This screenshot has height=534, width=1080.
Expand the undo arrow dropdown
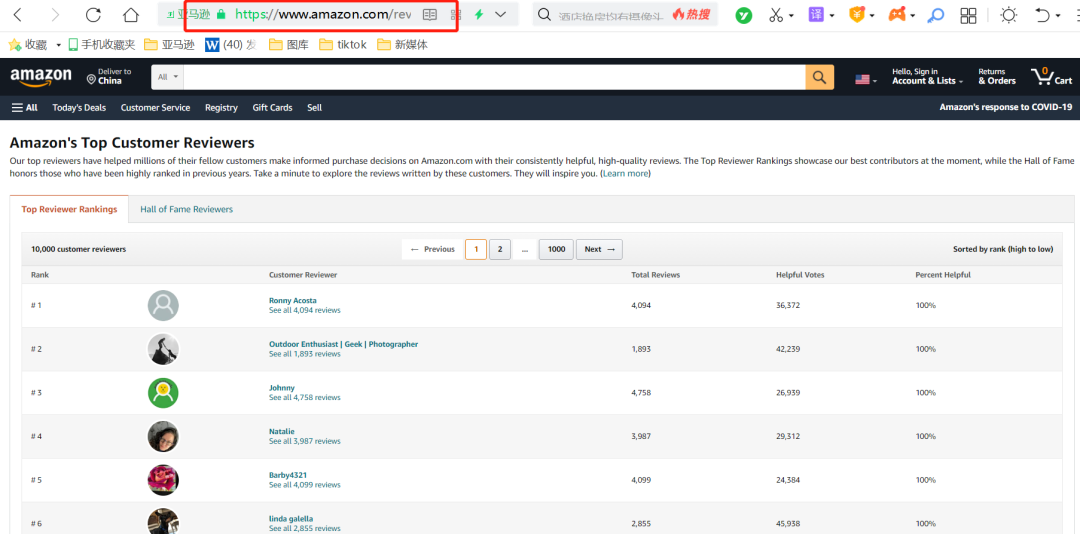coord(1057,16)
